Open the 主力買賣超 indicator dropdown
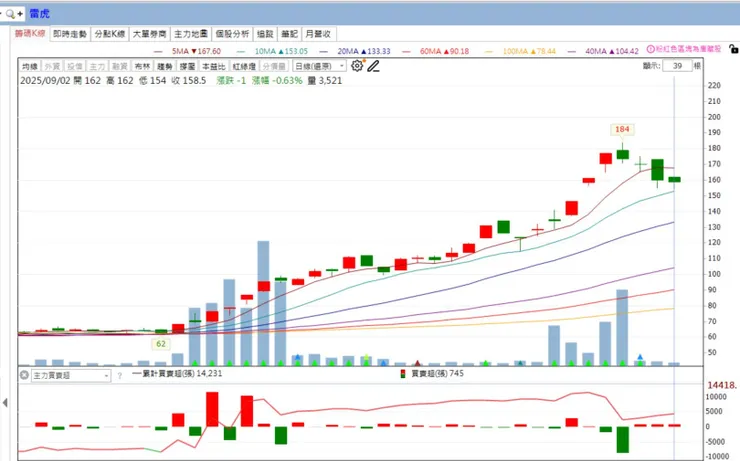 click(x=71, y=376)
